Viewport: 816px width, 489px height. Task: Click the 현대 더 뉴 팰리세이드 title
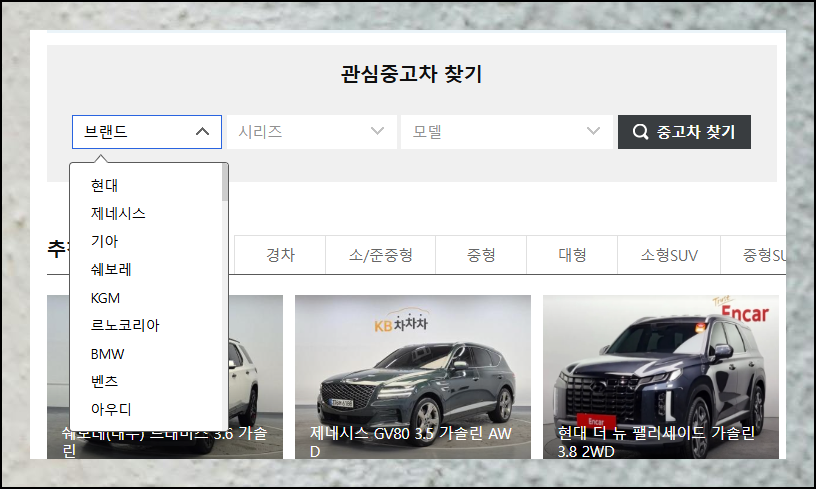(656, 442)
